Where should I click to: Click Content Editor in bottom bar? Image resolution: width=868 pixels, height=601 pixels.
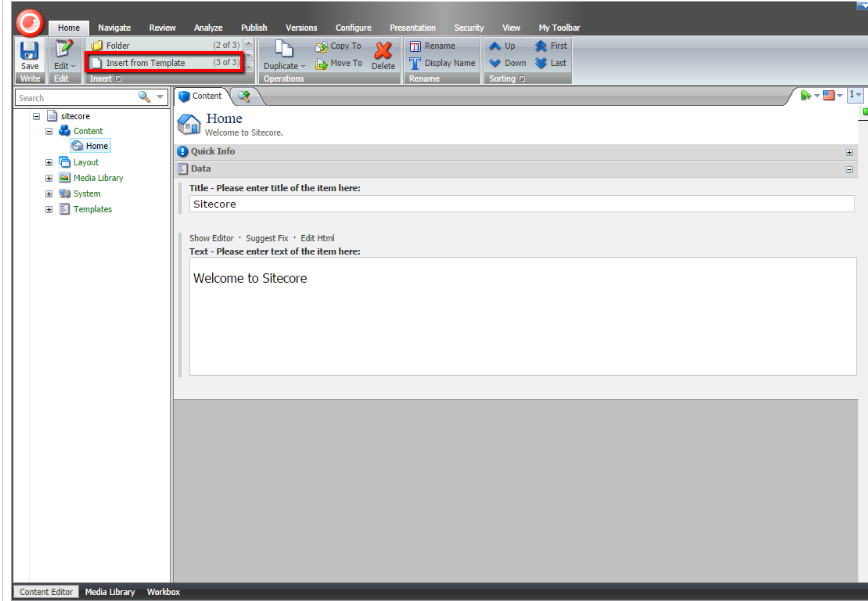[46, 592]
